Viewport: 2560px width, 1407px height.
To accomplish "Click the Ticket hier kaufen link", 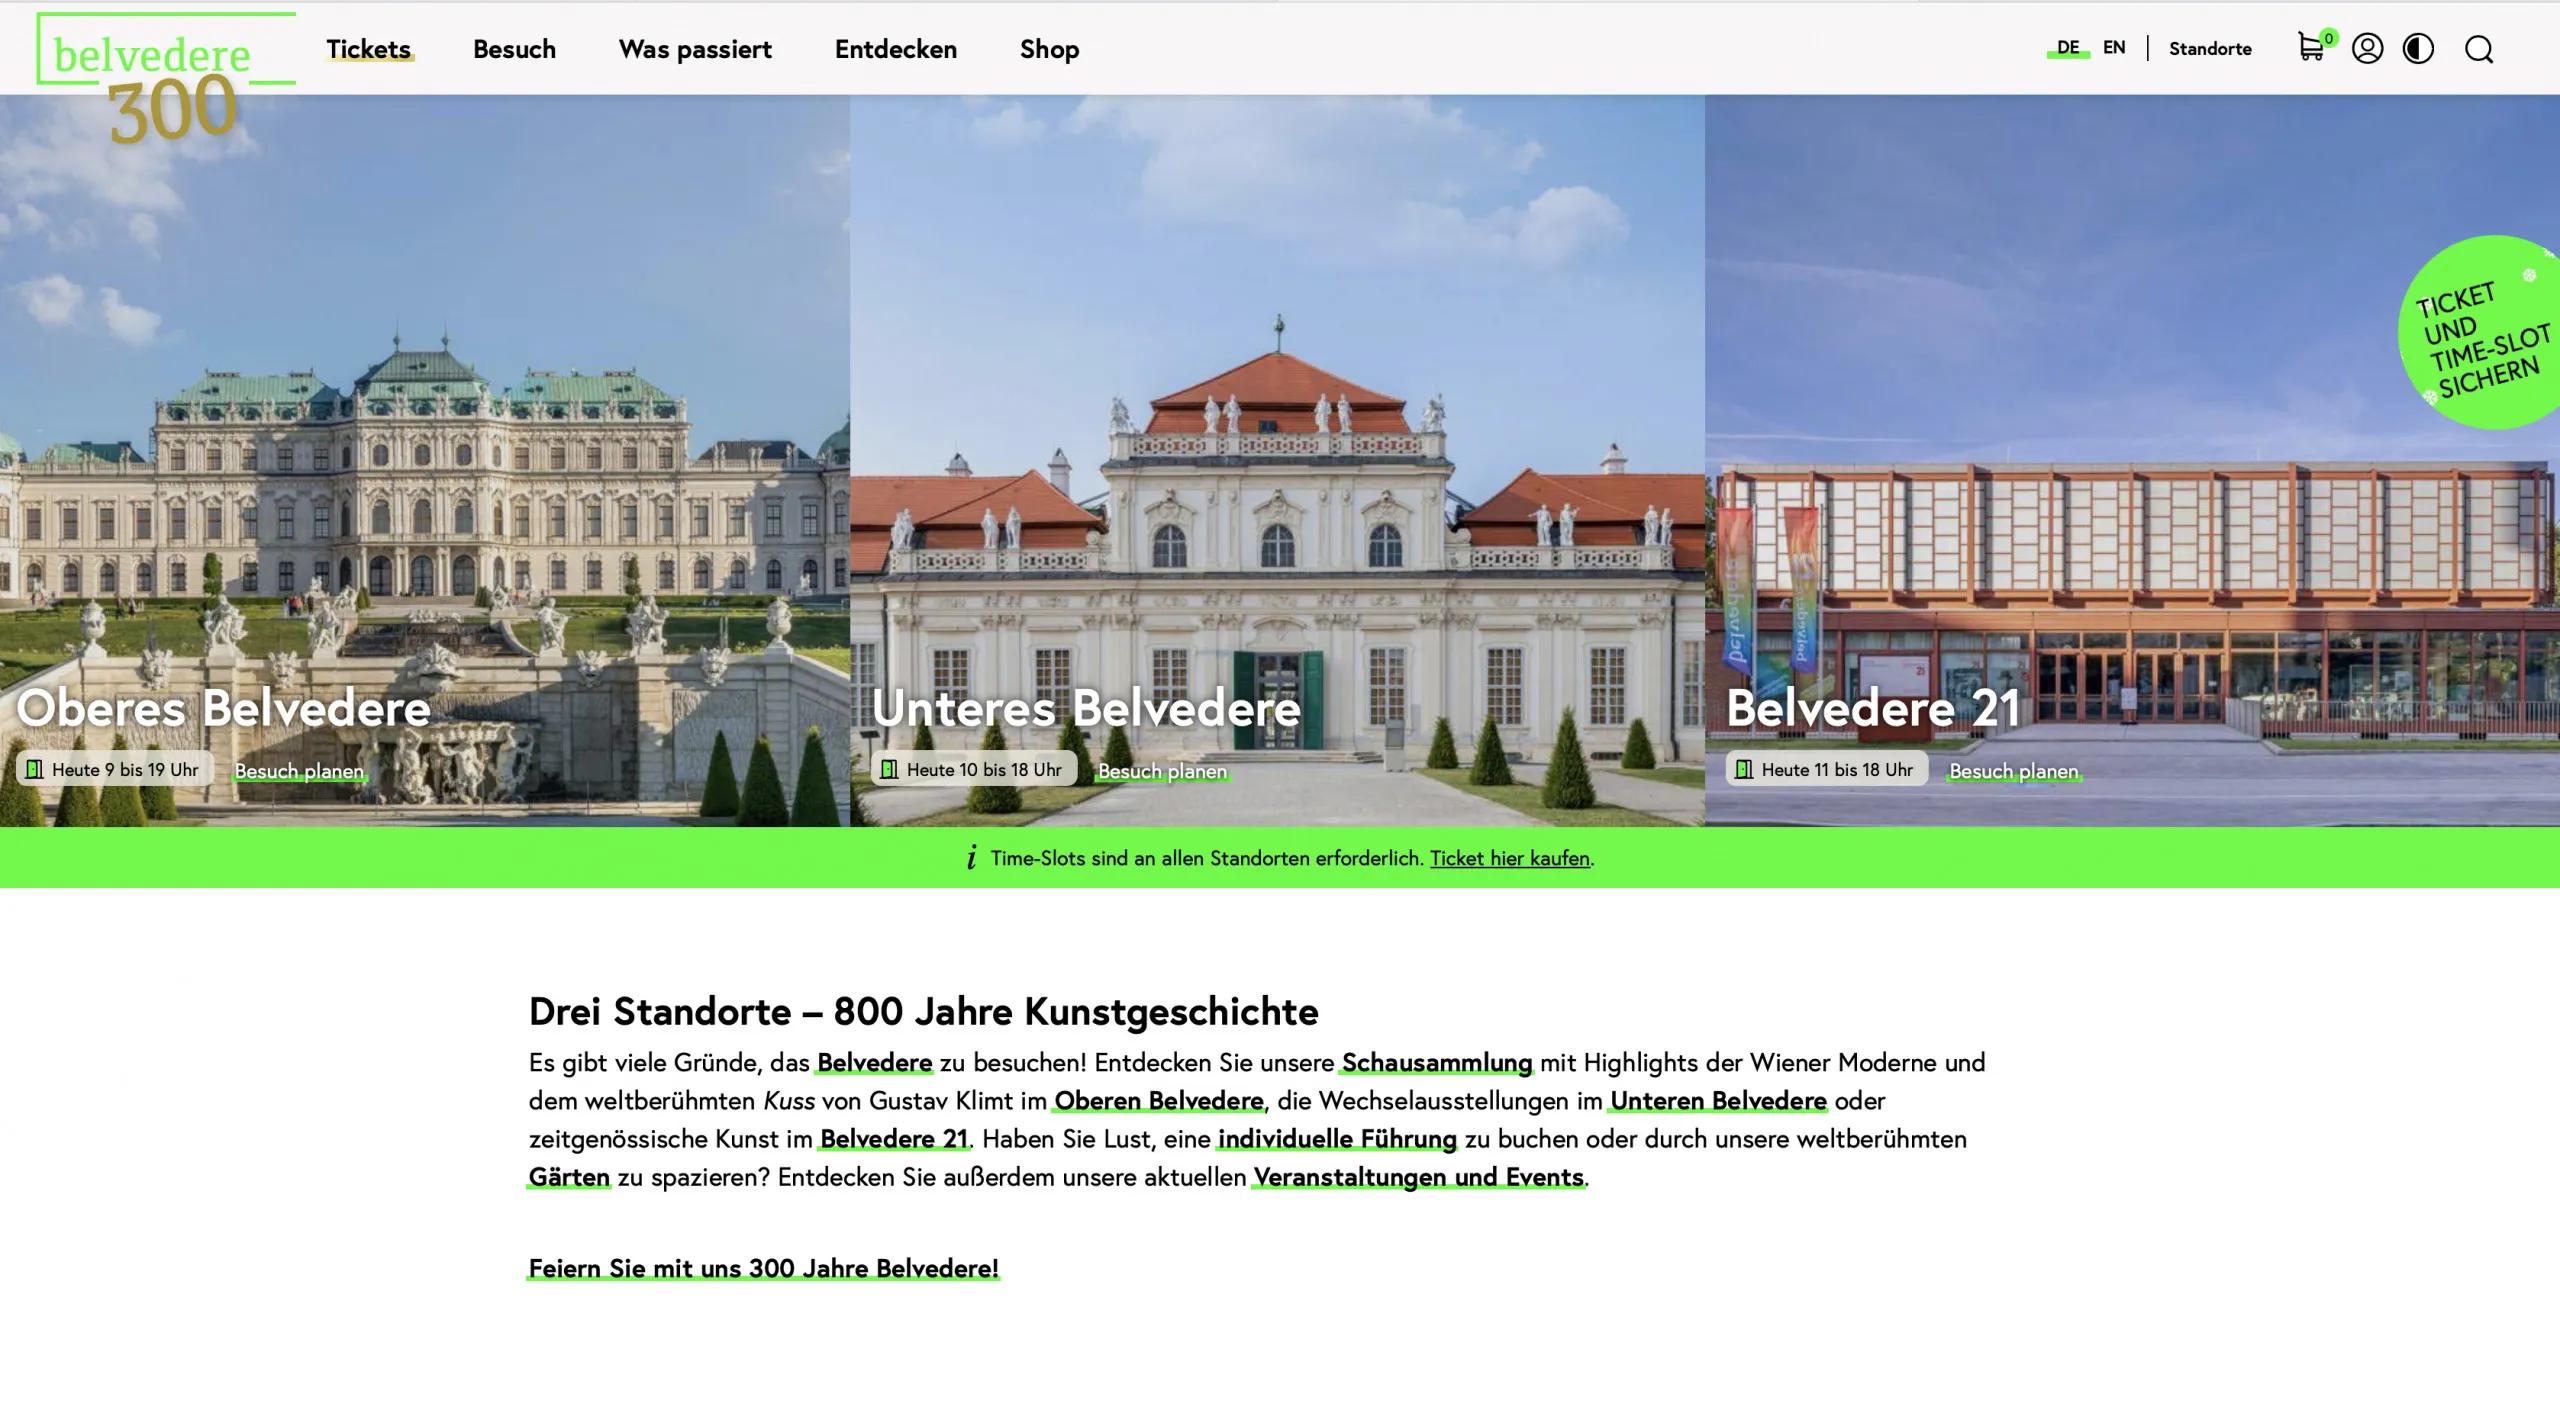I will pyautogui.click(x=1510, y=858).
